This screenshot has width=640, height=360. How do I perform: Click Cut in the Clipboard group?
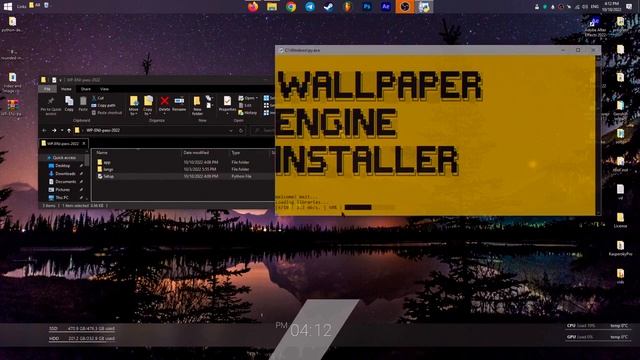click(x=98, y=98)
